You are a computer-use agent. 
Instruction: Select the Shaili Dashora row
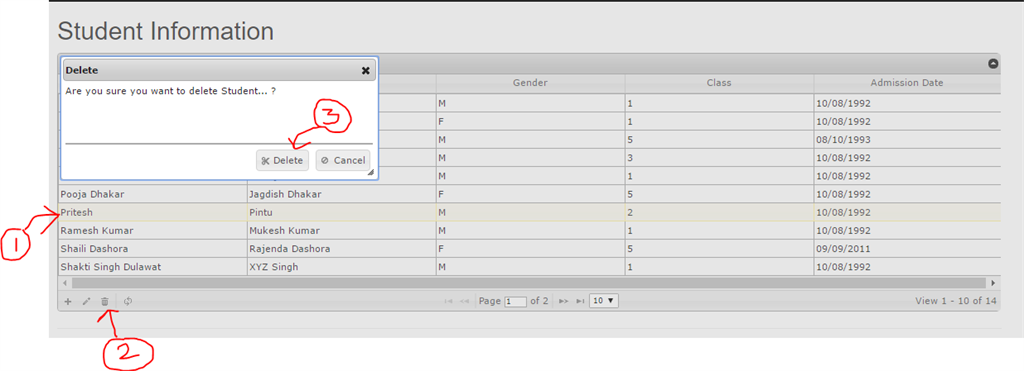pyautogui.click(x=530, y=249)
